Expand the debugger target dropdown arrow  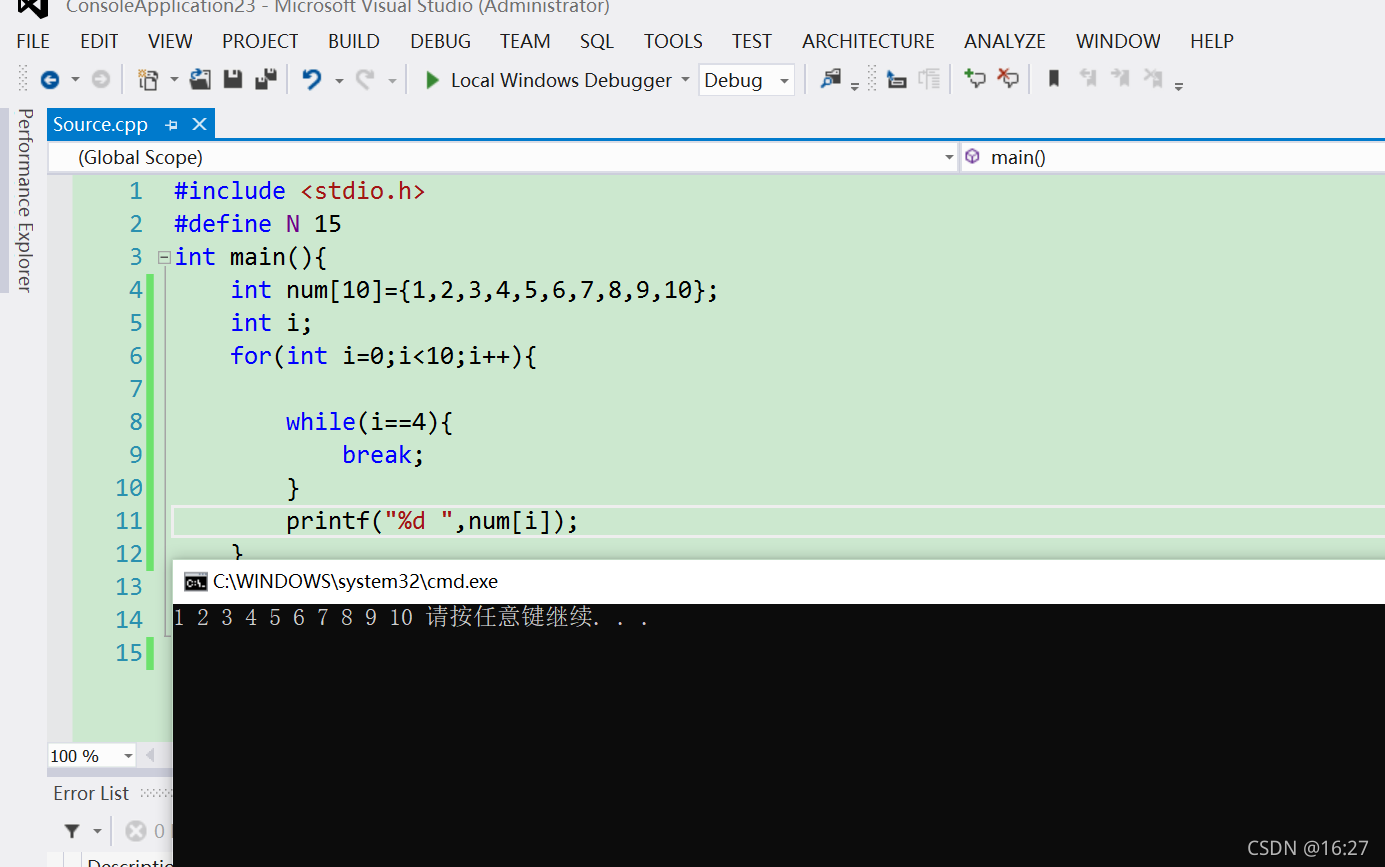coord(685,80)
